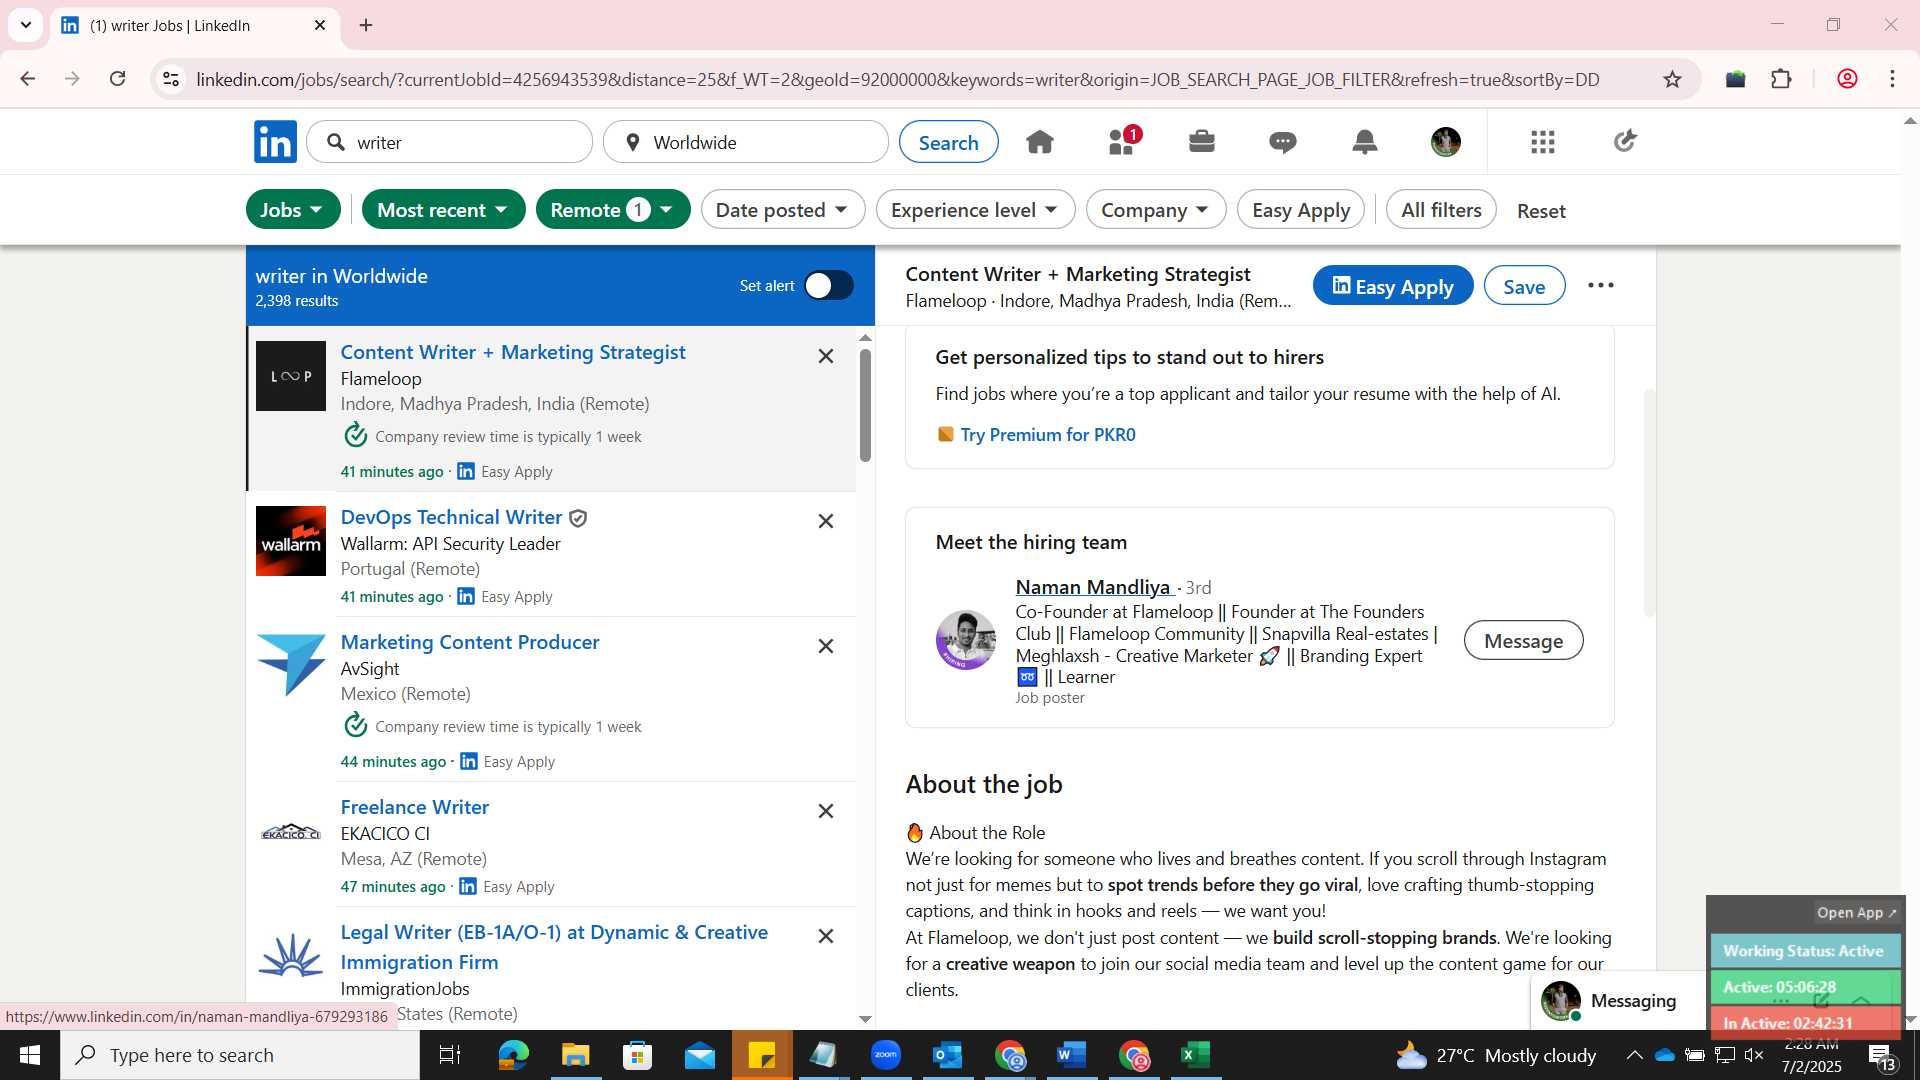
Task: Open browser extensions puzzle icon
Action: [1781, 79]
